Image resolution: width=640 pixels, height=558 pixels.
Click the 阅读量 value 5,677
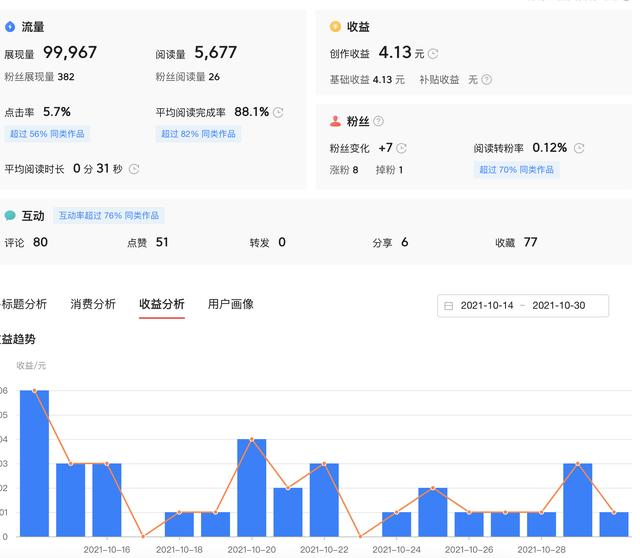(216, 52)
